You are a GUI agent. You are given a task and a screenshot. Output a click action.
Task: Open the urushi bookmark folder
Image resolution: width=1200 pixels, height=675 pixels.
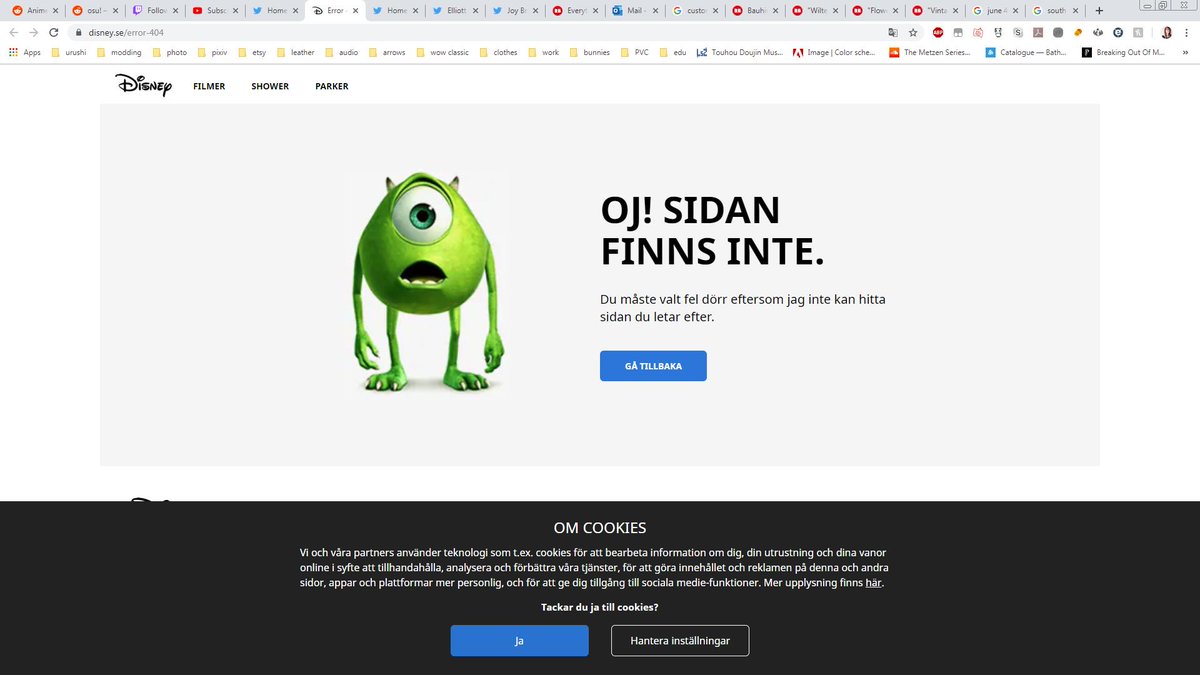pyautogui.click(x=68, y=52)
